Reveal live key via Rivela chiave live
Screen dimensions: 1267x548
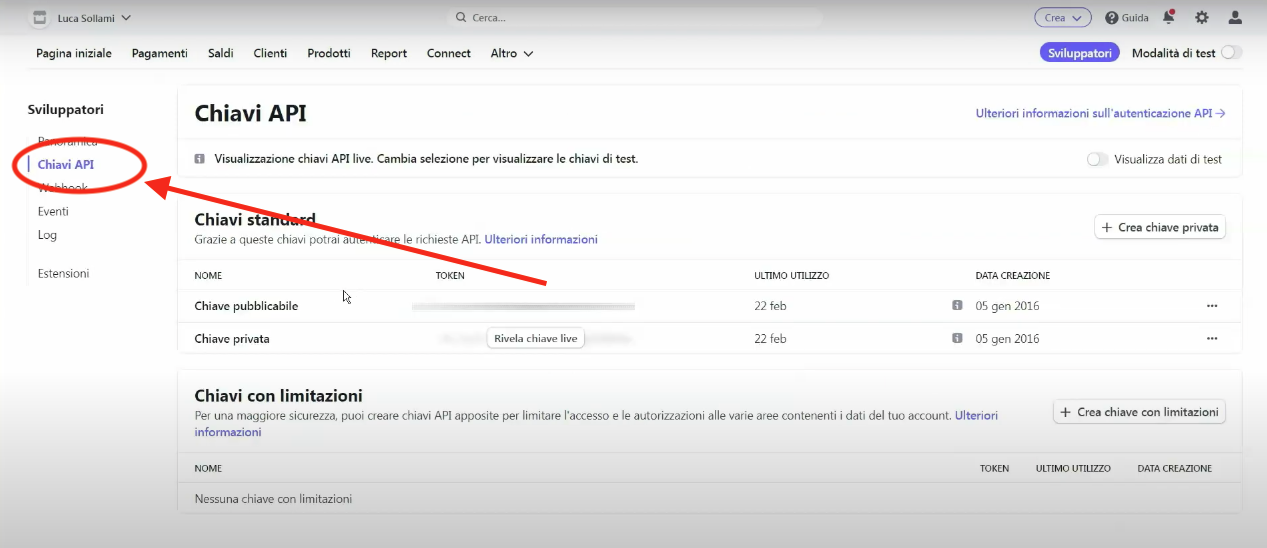pyautogui.click(x=536, y=339)
